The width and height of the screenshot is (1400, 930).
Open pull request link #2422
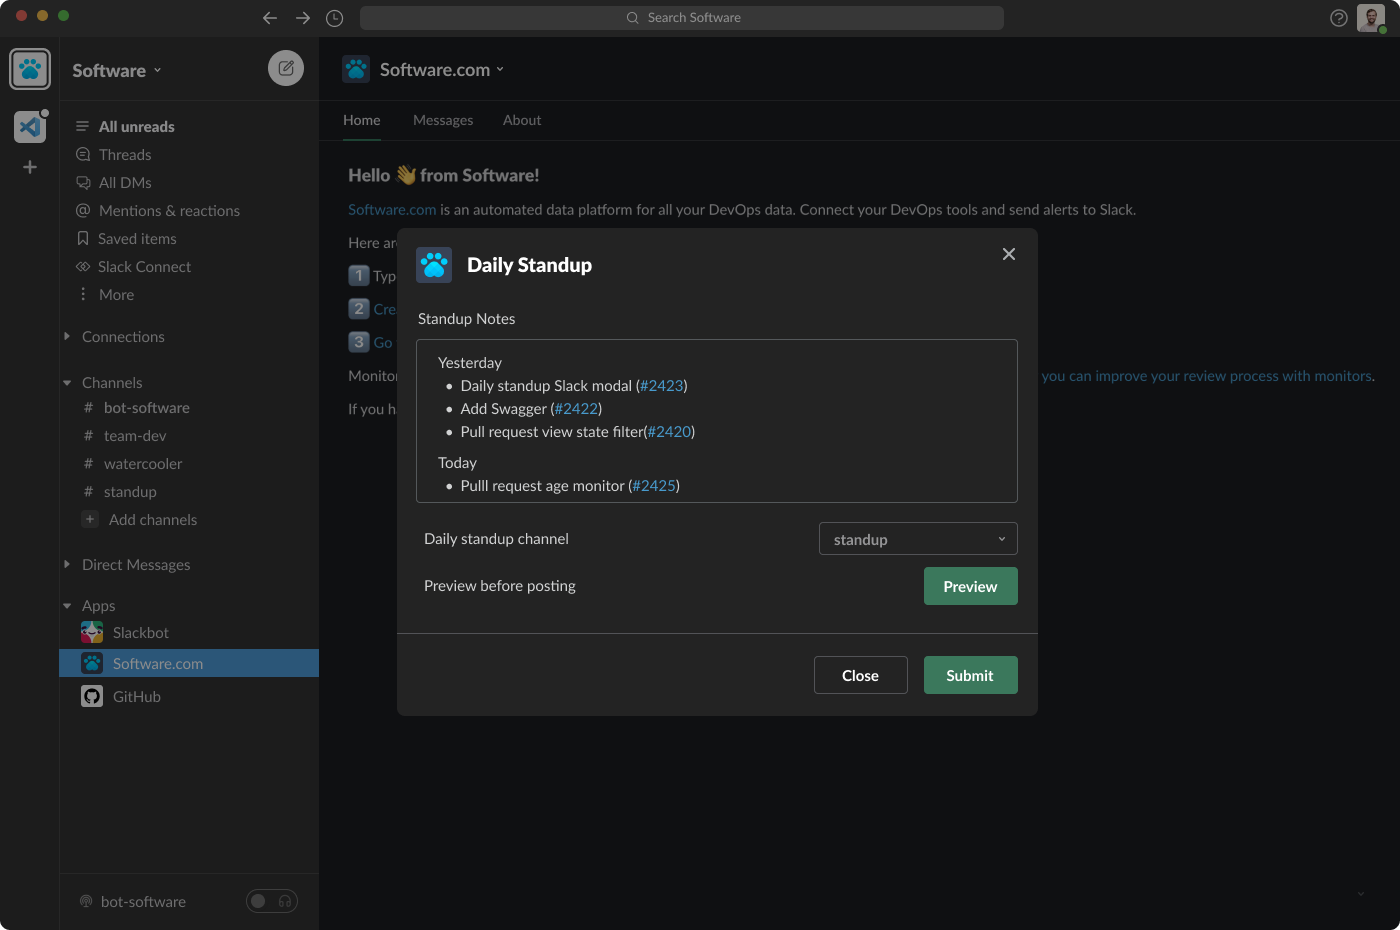[577, 409]
